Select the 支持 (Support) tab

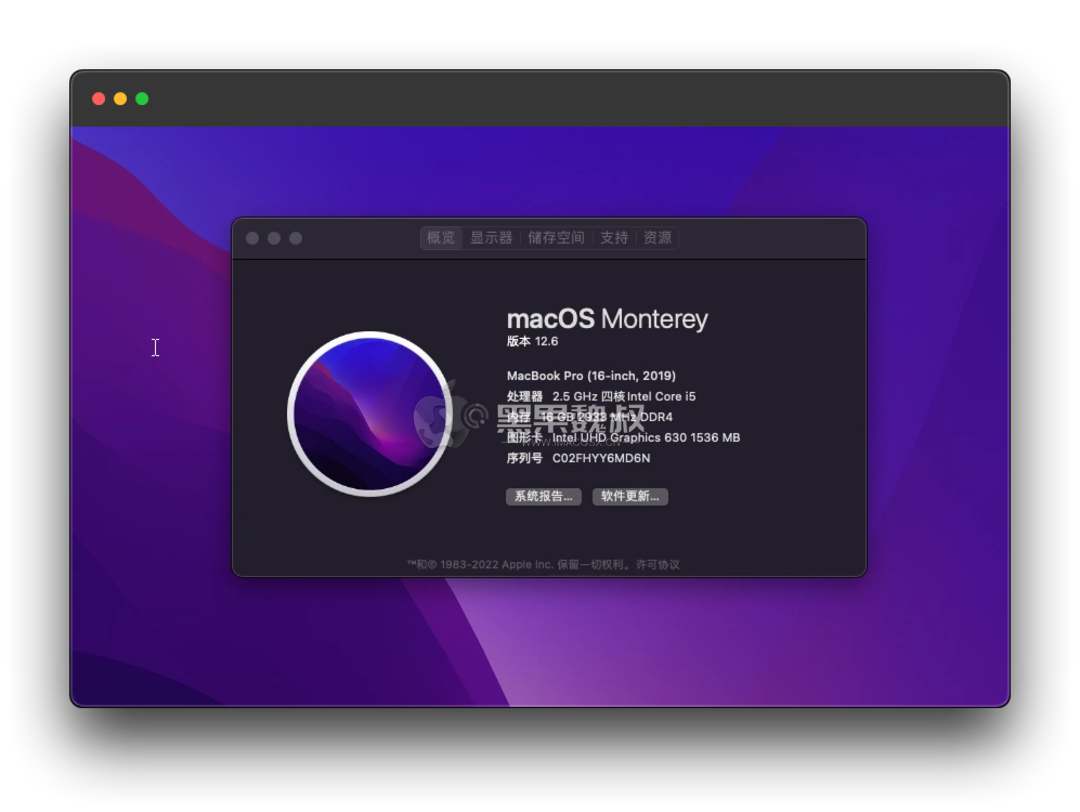614,238
